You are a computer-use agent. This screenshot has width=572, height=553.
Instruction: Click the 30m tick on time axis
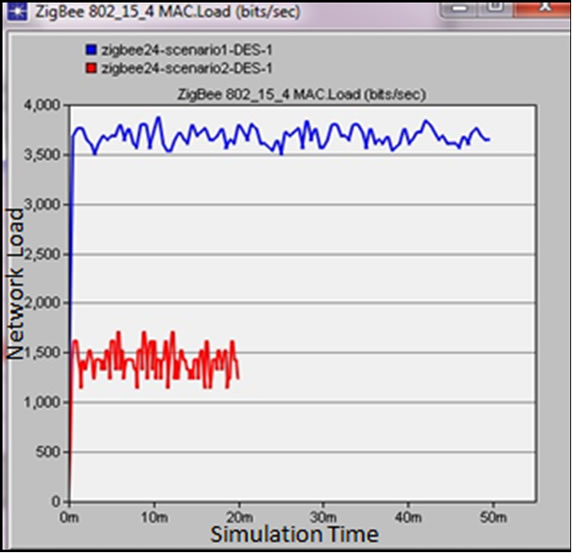click(323, 517)
